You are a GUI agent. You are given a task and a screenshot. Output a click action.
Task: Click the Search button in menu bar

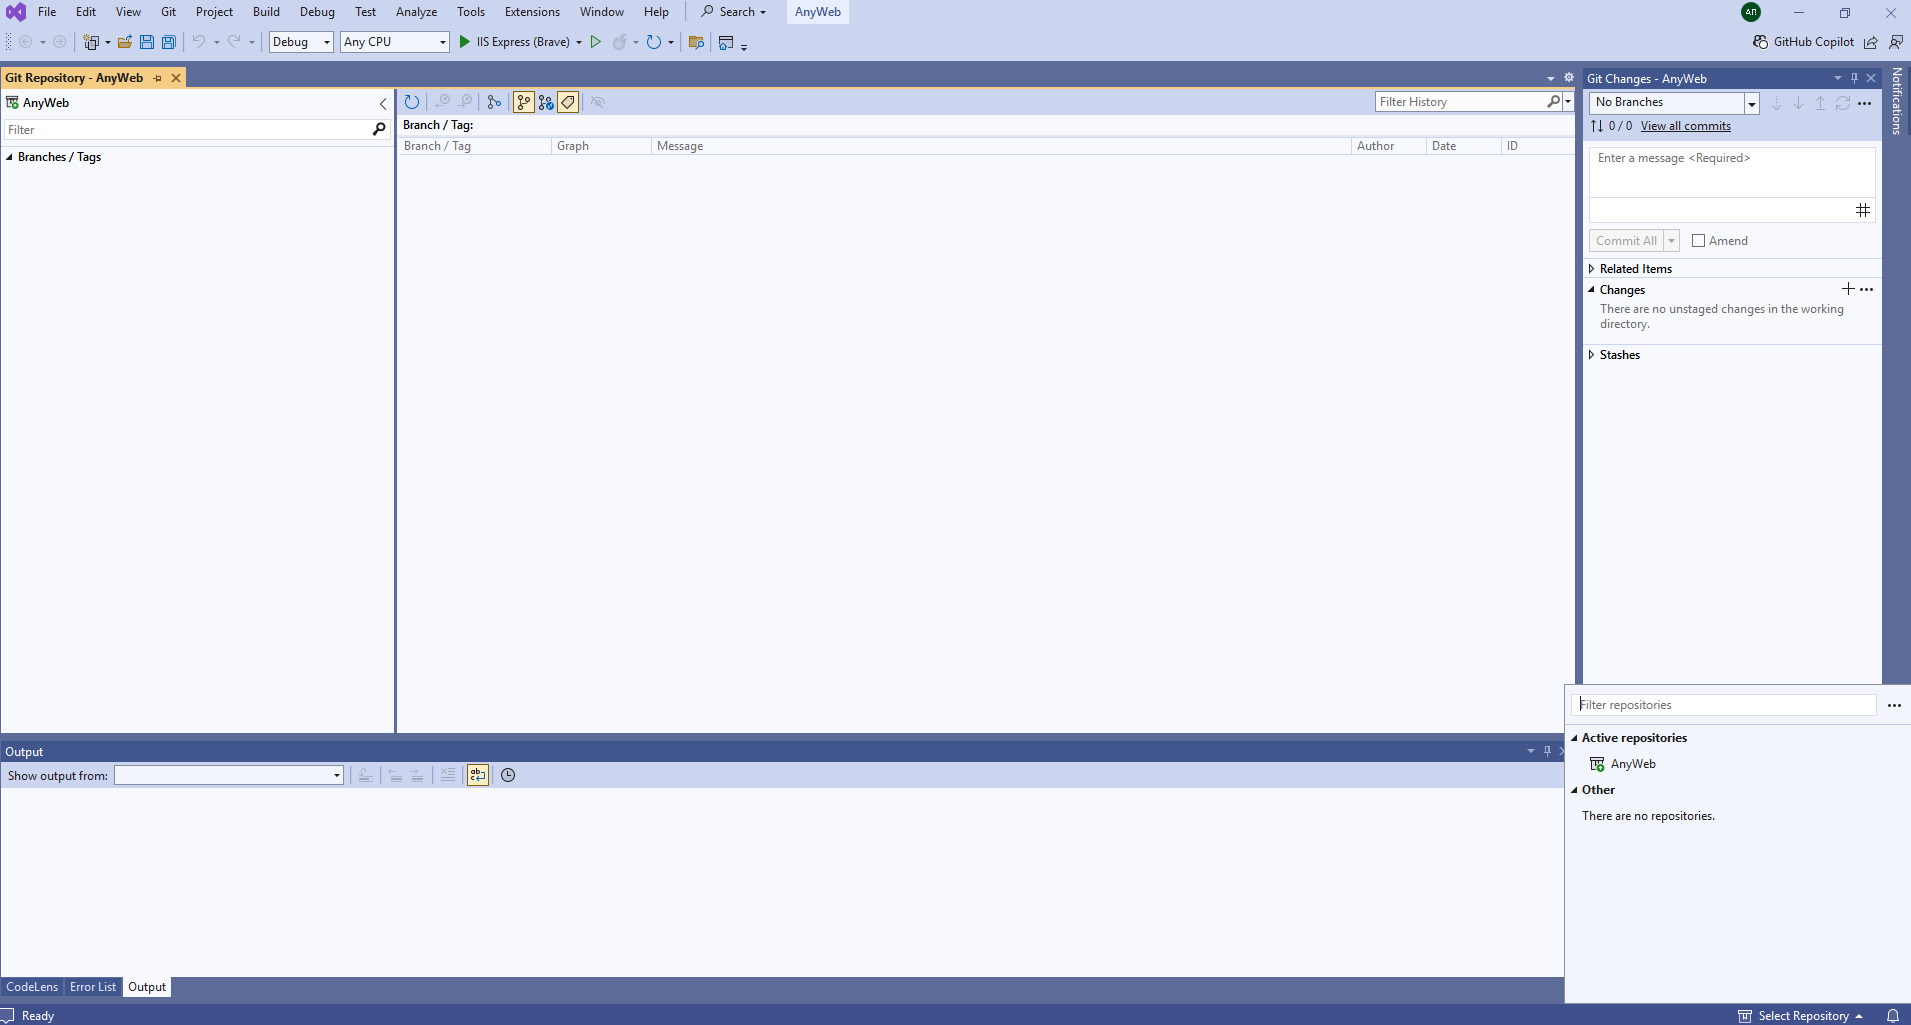pos(734,12)
